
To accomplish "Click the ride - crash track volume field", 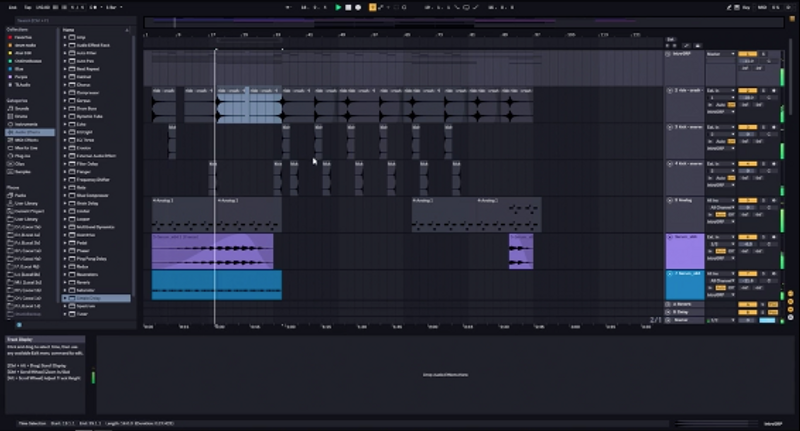I will pyautogui.click(x=748, y=97).
